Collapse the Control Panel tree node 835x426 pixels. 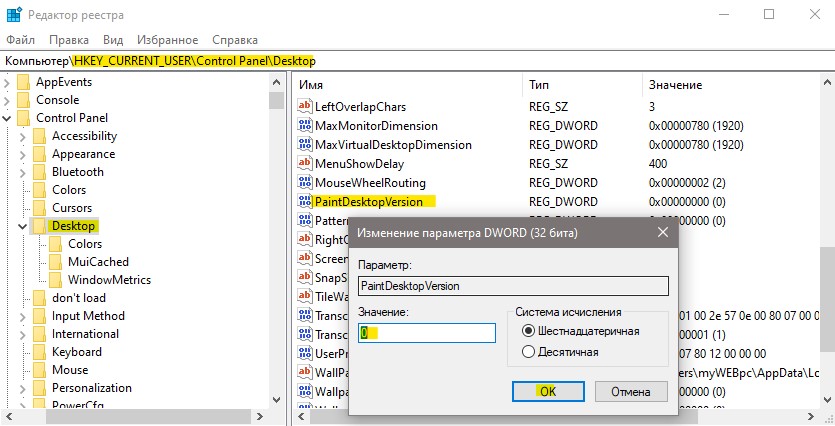tap(7, 118)
